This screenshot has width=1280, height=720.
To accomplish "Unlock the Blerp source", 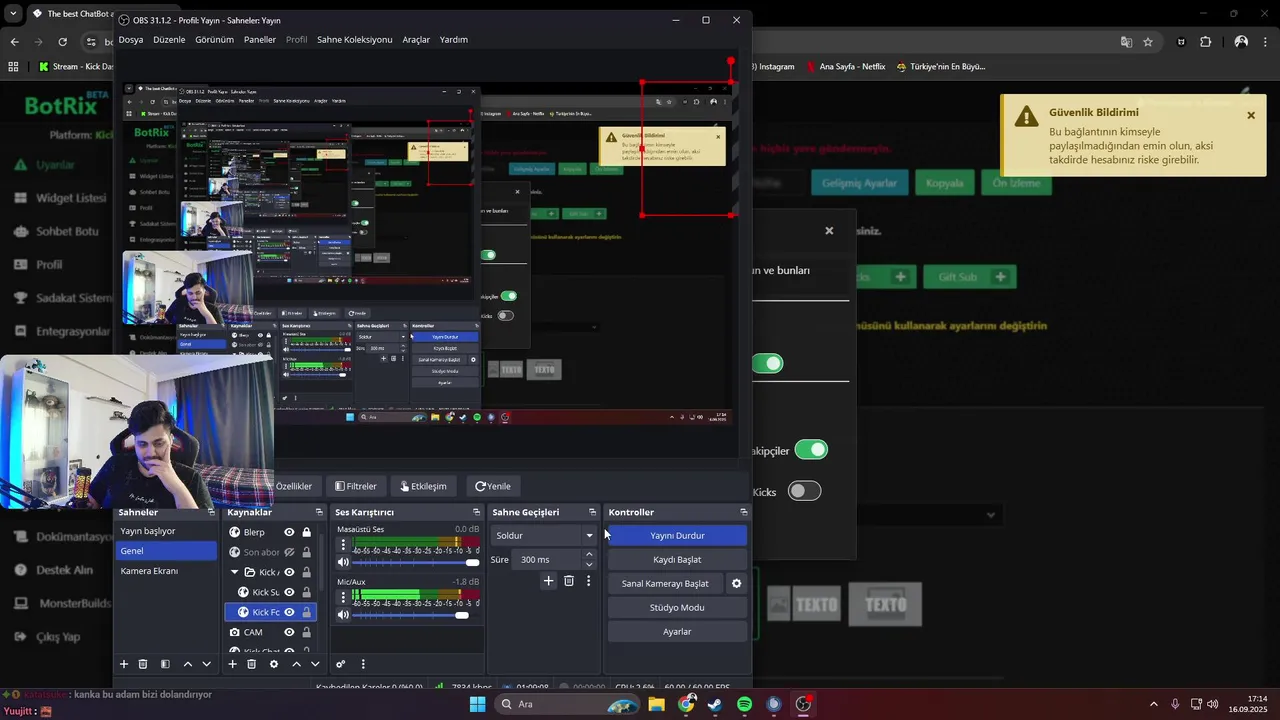I will click(x=307, y=532).
